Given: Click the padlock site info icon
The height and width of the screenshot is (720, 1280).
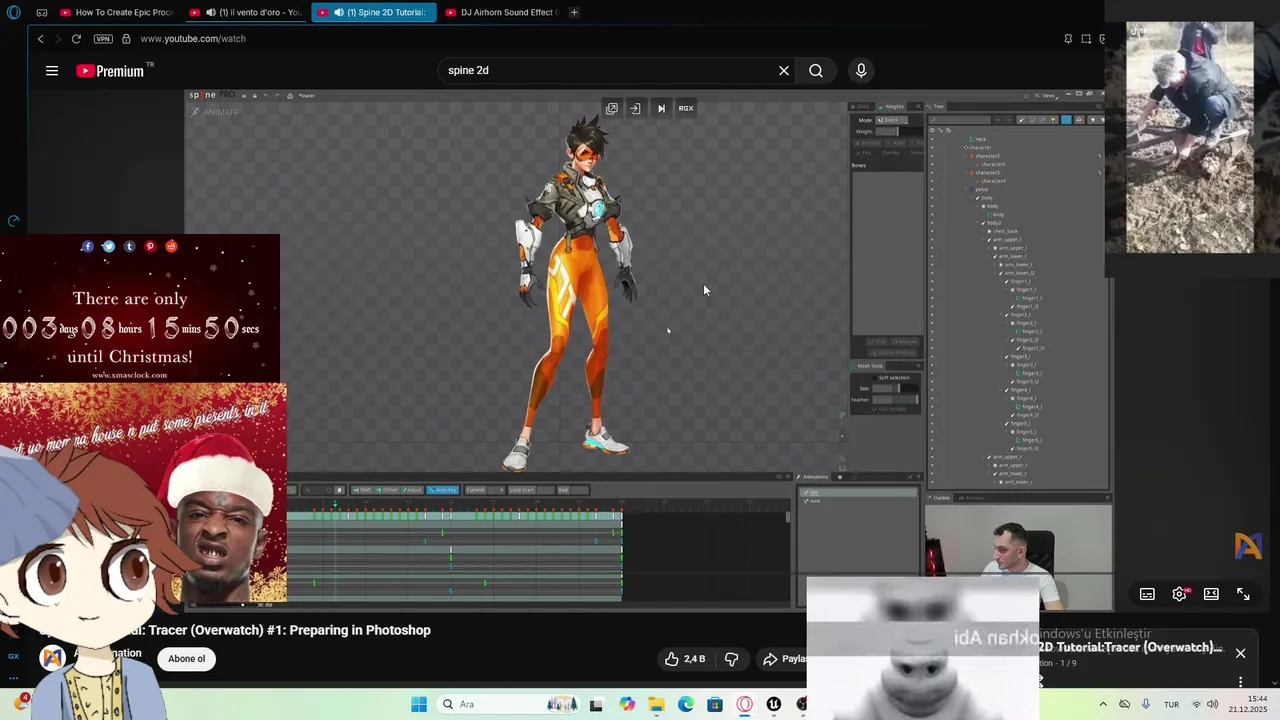Looking at the screenshot, I should point(126,38).
